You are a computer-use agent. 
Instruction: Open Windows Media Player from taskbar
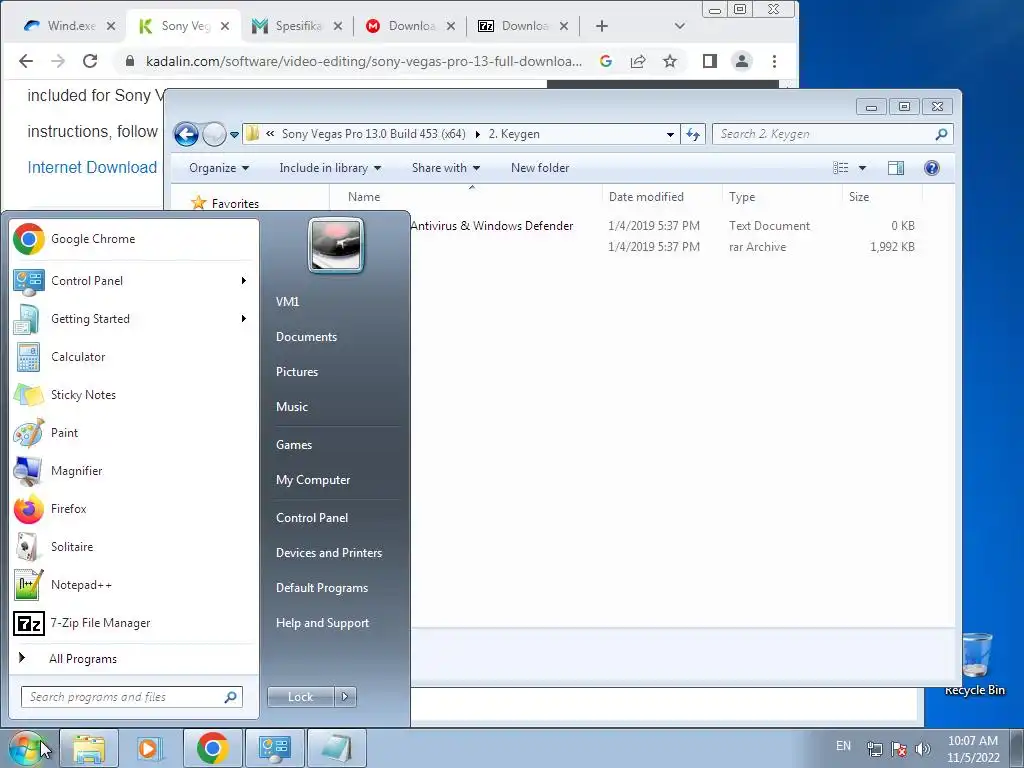tap(149, 748)
